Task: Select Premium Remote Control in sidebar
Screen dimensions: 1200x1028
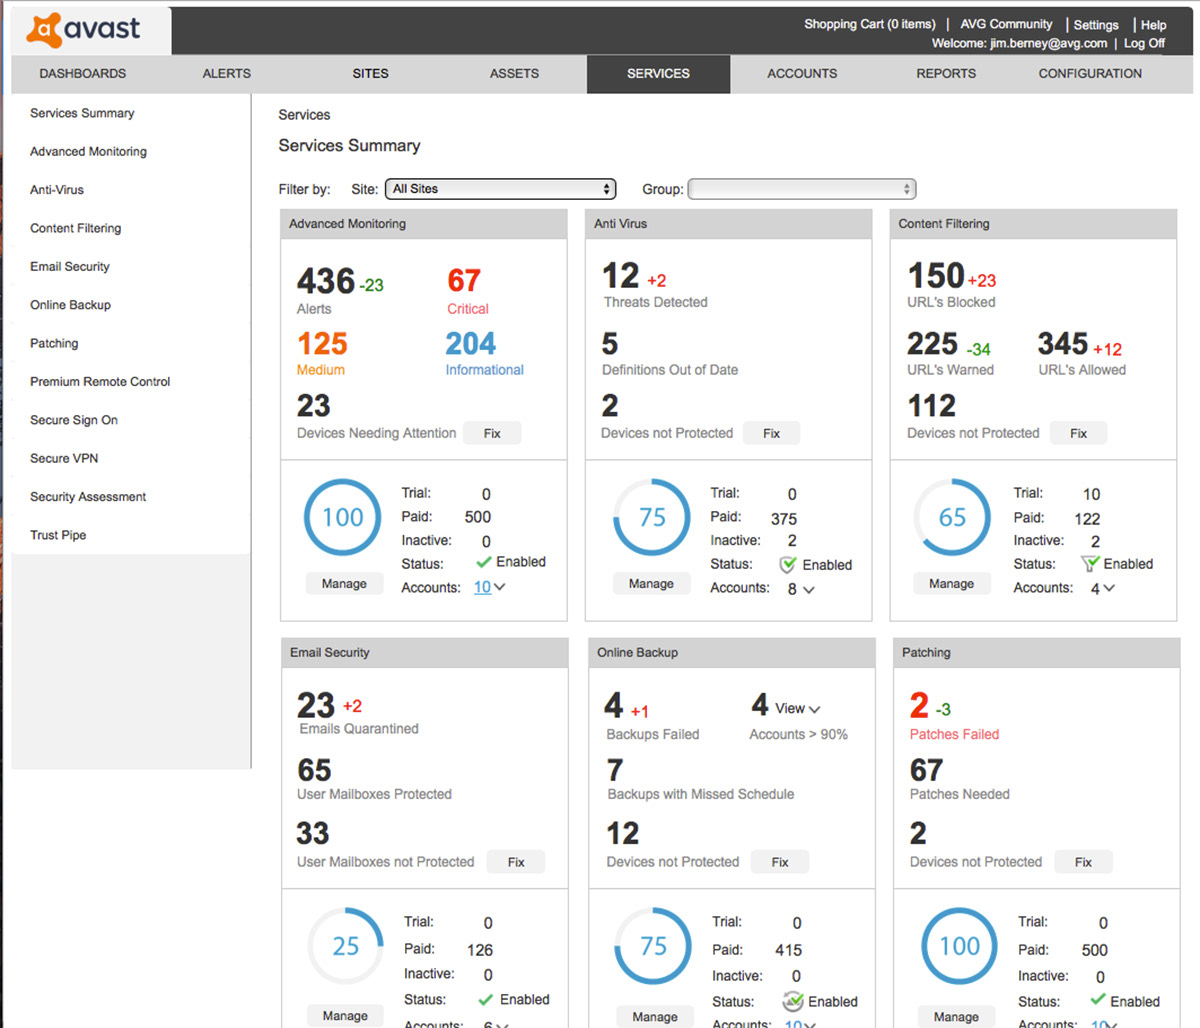Action: (x=100, y=381)
